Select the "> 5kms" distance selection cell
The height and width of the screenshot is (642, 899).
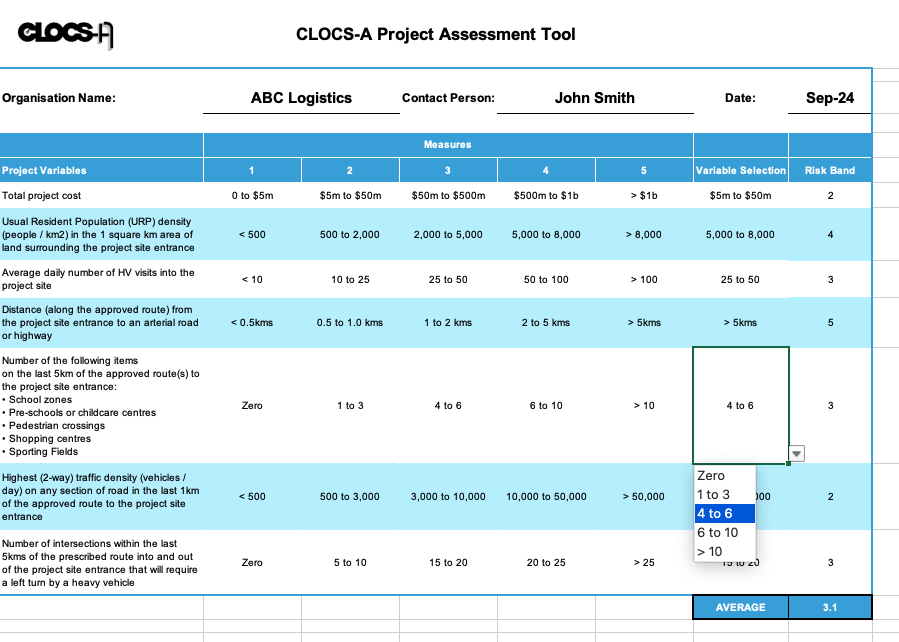pos(740,322)
